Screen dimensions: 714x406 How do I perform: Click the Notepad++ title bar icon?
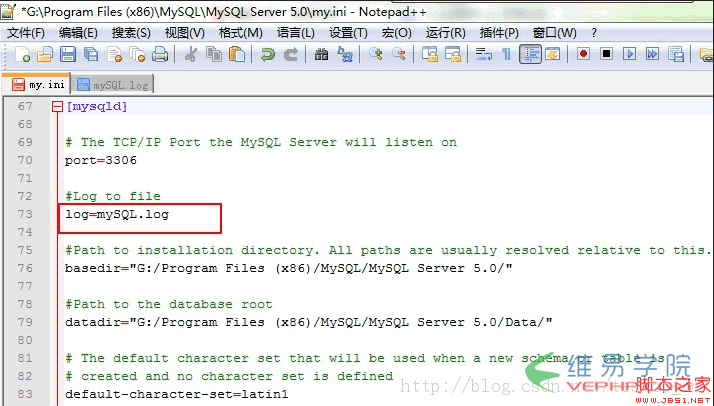9,11
